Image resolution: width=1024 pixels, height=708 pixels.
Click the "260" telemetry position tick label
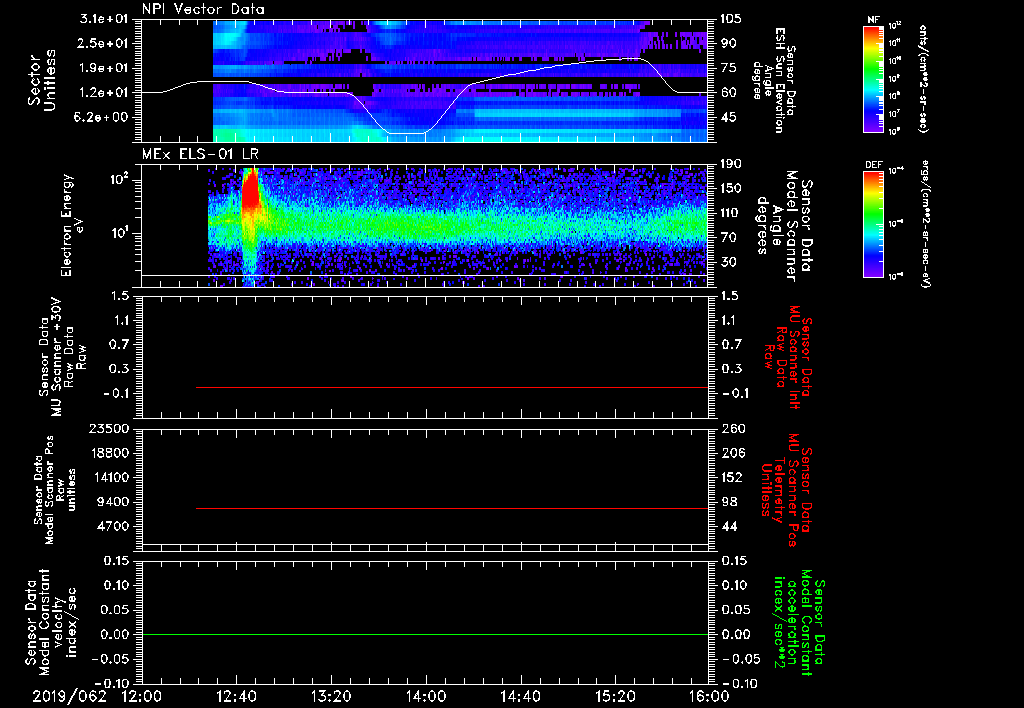(x=733, y=428)
